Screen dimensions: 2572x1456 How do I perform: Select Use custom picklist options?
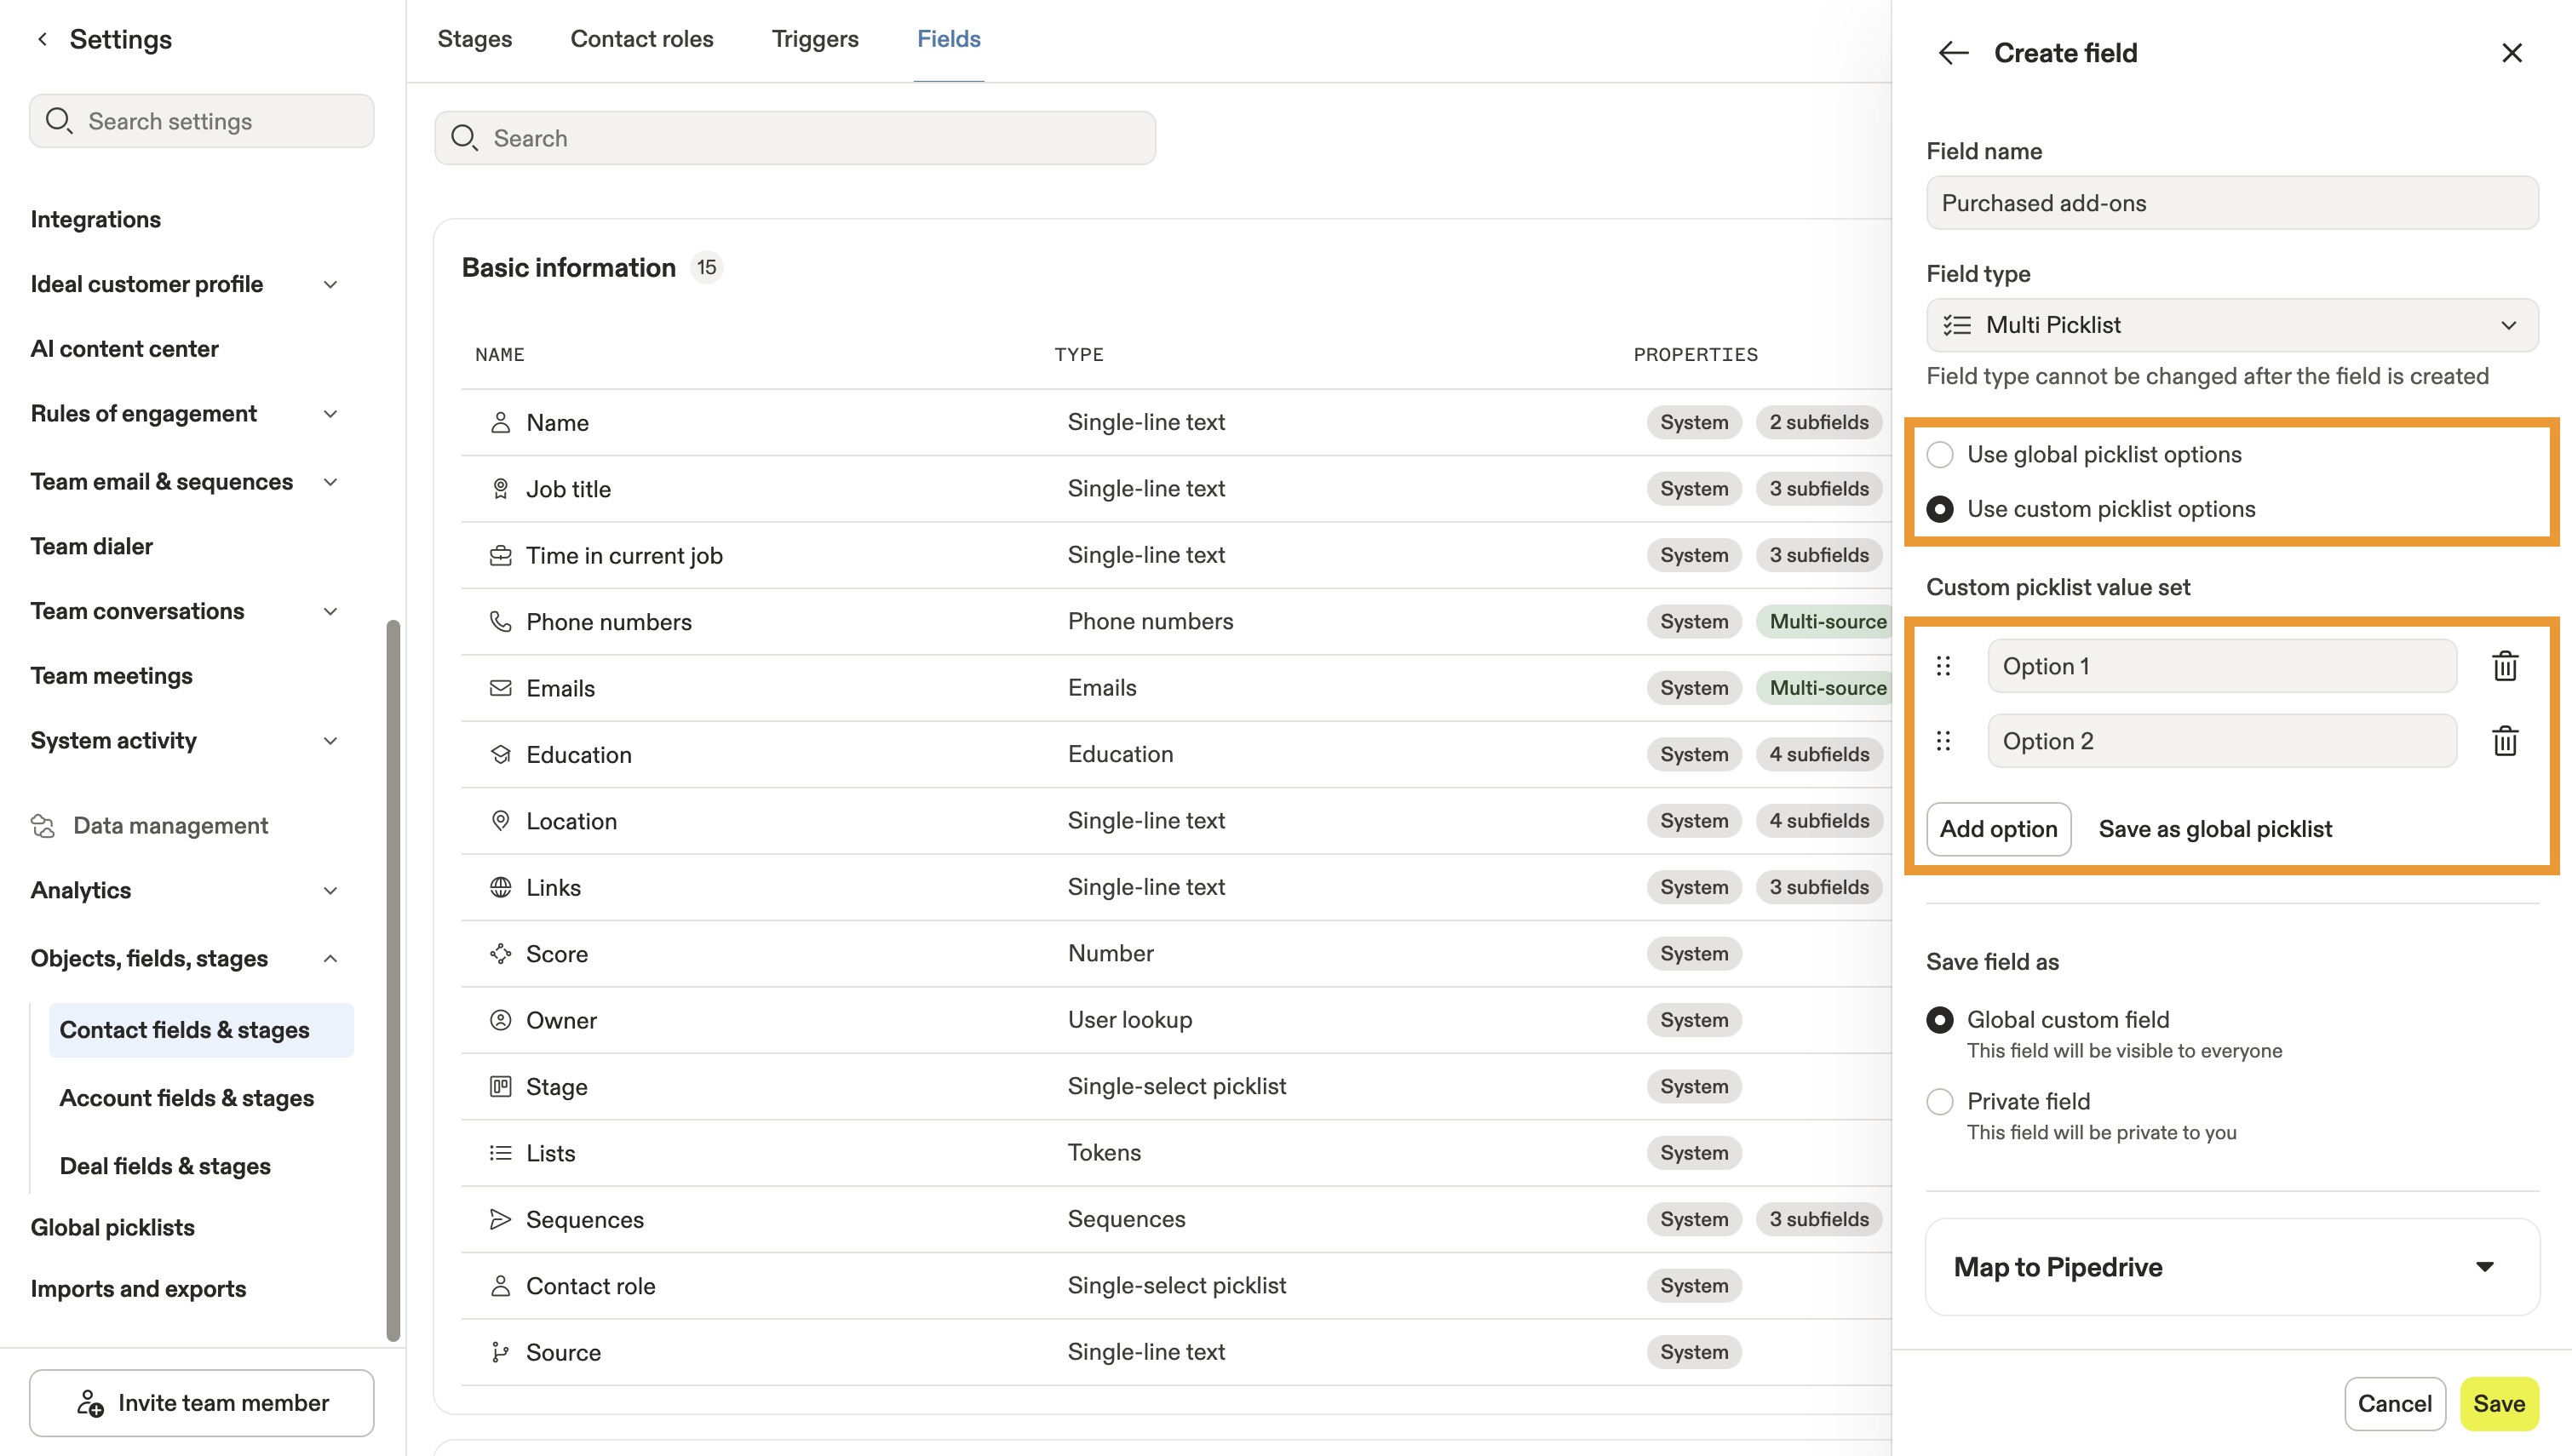[x=1940, y=509]
